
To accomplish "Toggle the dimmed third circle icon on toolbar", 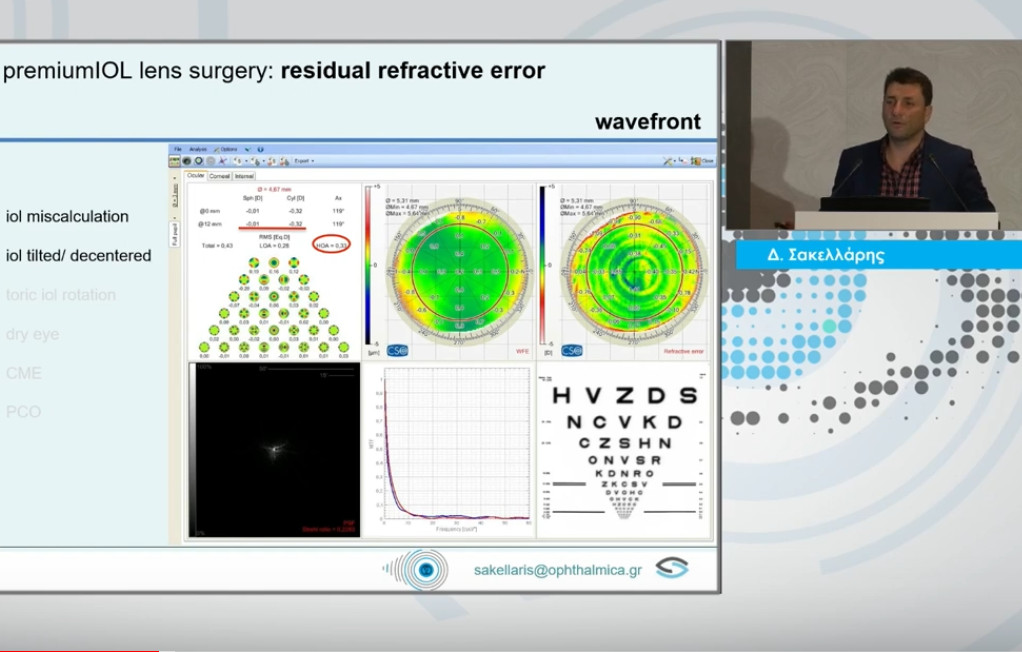I will point(210,161).
